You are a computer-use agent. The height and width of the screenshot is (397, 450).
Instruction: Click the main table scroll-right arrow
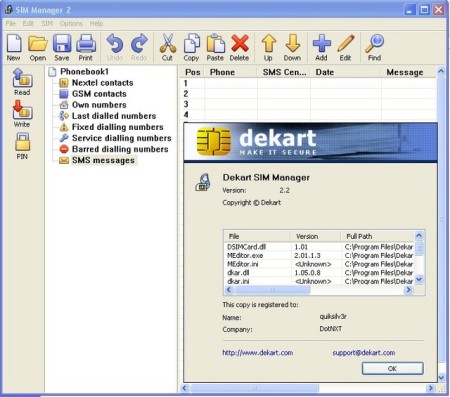click(x=431, y=388)
